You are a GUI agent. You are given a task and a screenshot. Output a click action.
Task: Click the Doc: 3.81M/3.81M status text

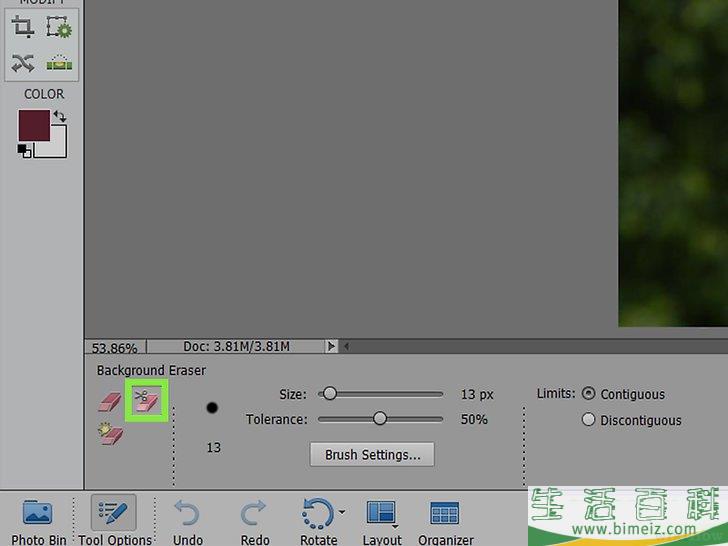(236, 346)
